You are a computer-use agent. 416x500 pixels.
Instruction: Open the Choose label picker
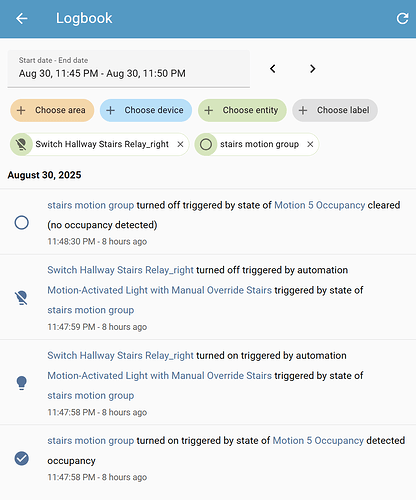[x=335, y=110]
